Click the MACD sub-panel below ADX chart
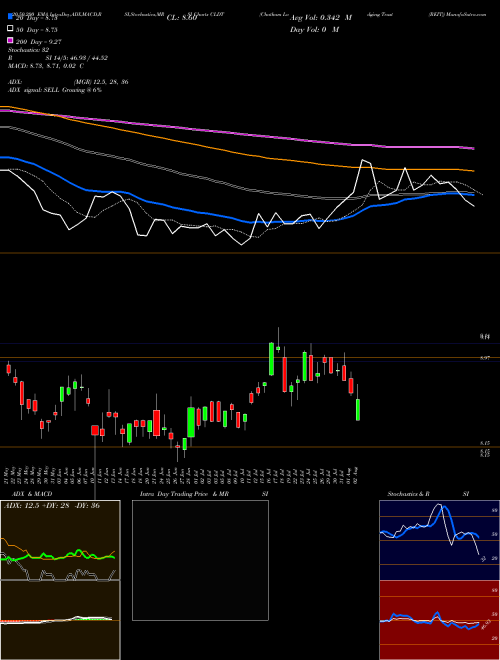 60,620
